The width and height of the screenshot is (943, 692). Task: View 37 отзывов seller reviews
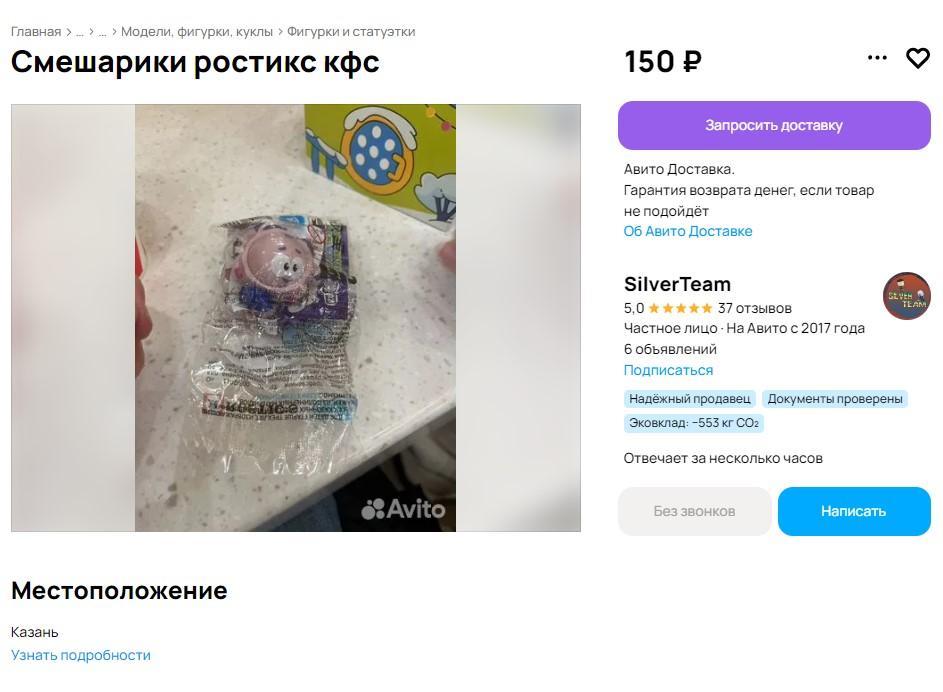tap(755, 308)
